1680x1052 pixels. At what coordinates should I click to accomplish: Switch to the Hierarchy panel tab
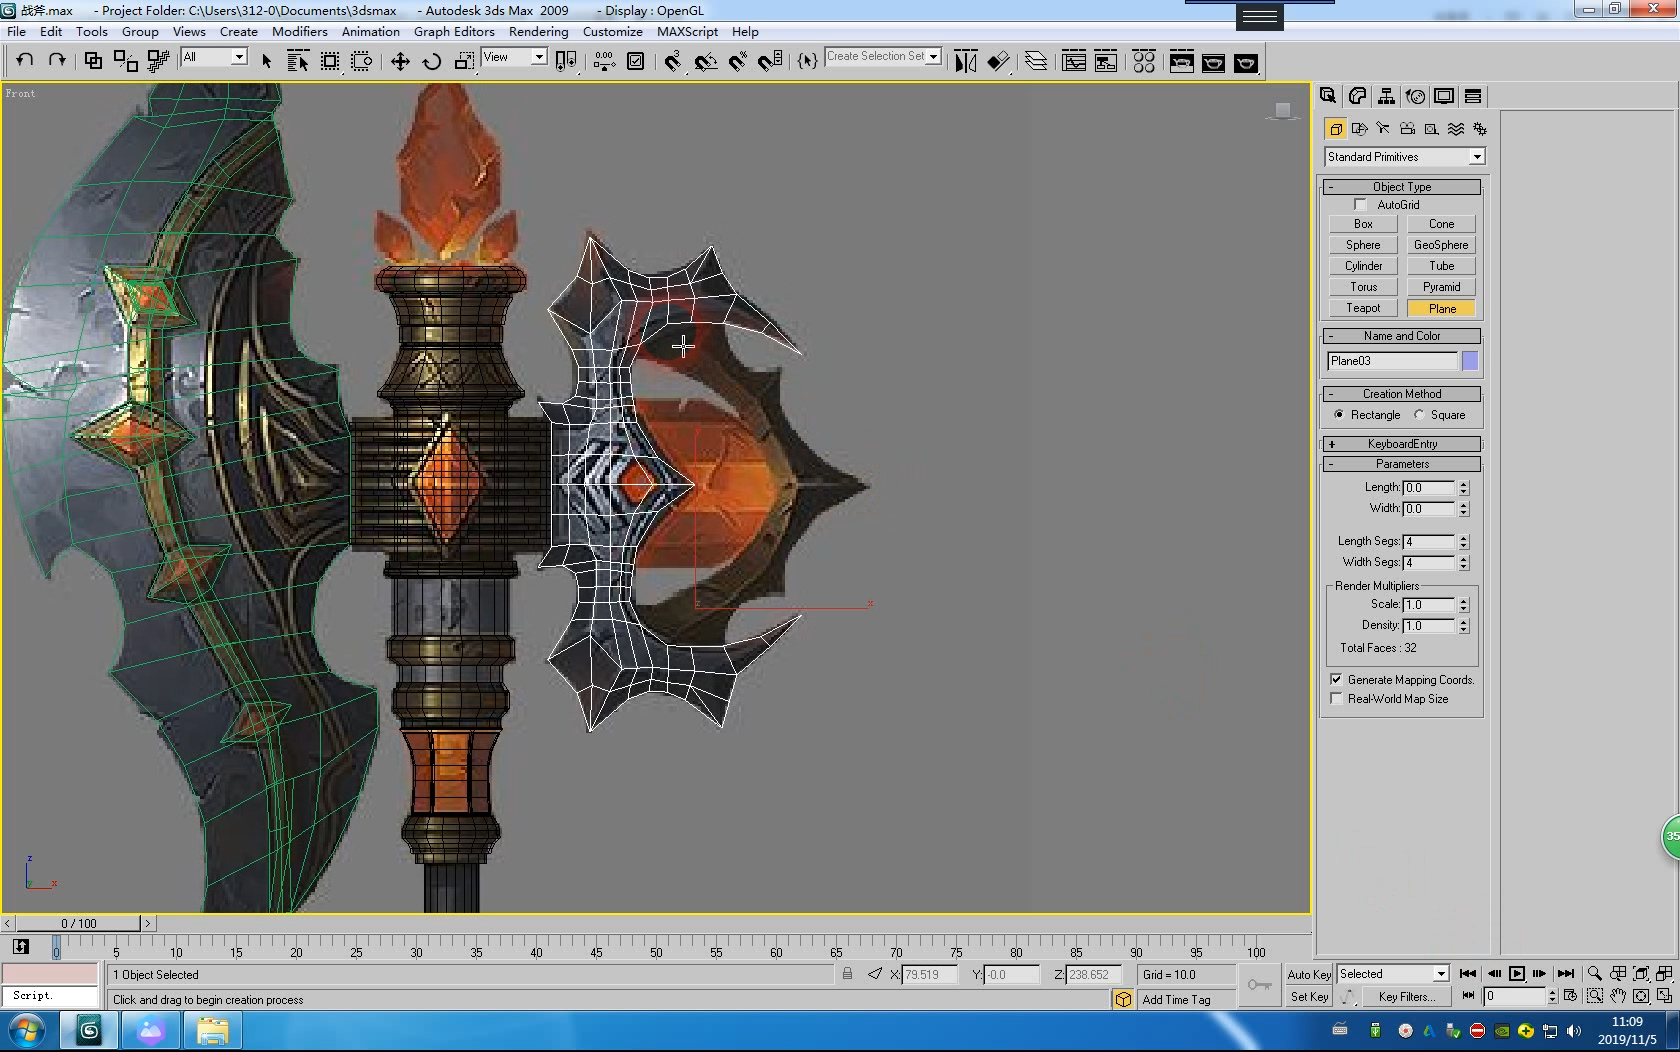coord(1386,96)
